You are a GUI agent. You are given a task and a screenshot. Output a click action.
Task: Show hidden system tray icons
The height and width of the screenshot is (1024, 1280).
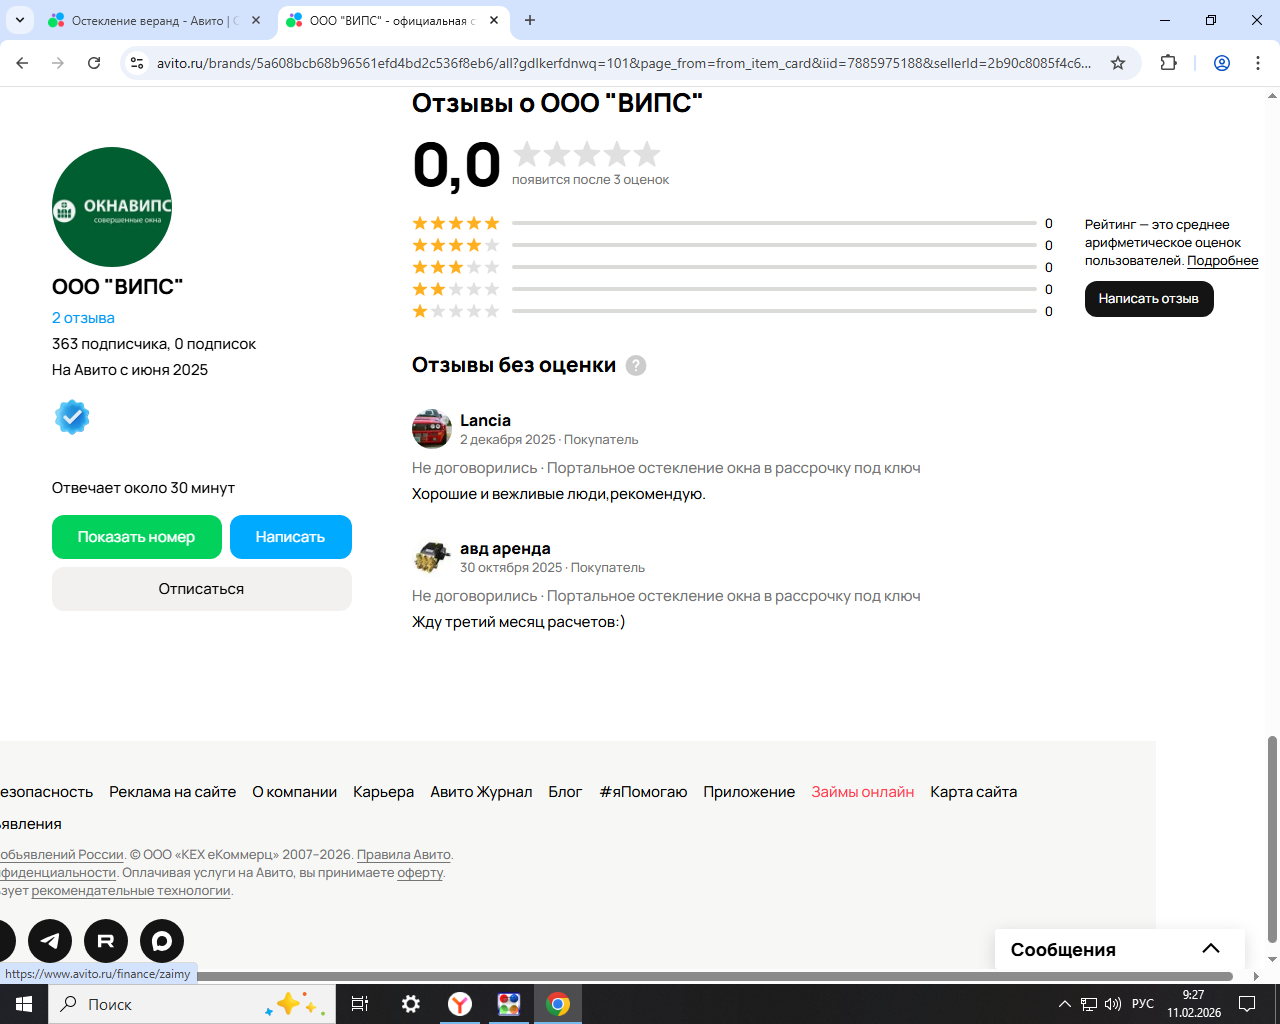coord(1065,1004)
